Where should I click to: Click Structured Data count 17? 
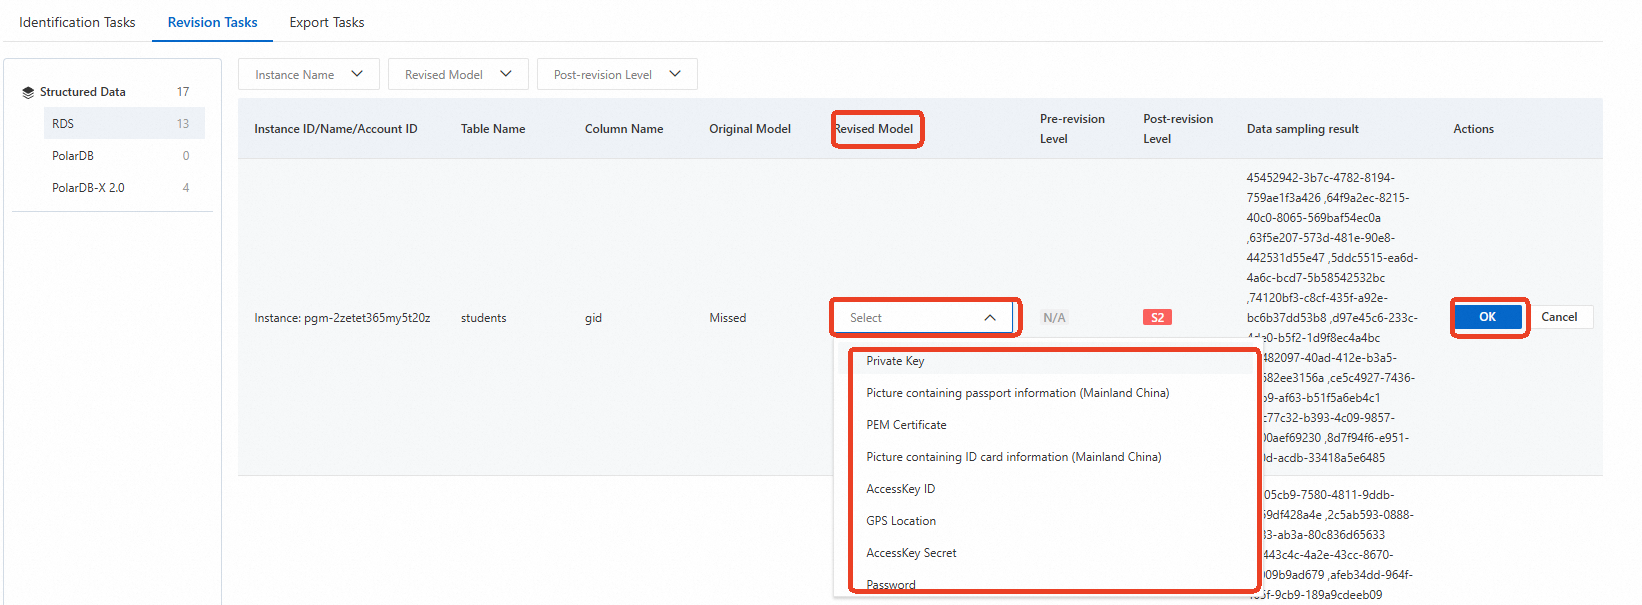click(x=183, y=92)
